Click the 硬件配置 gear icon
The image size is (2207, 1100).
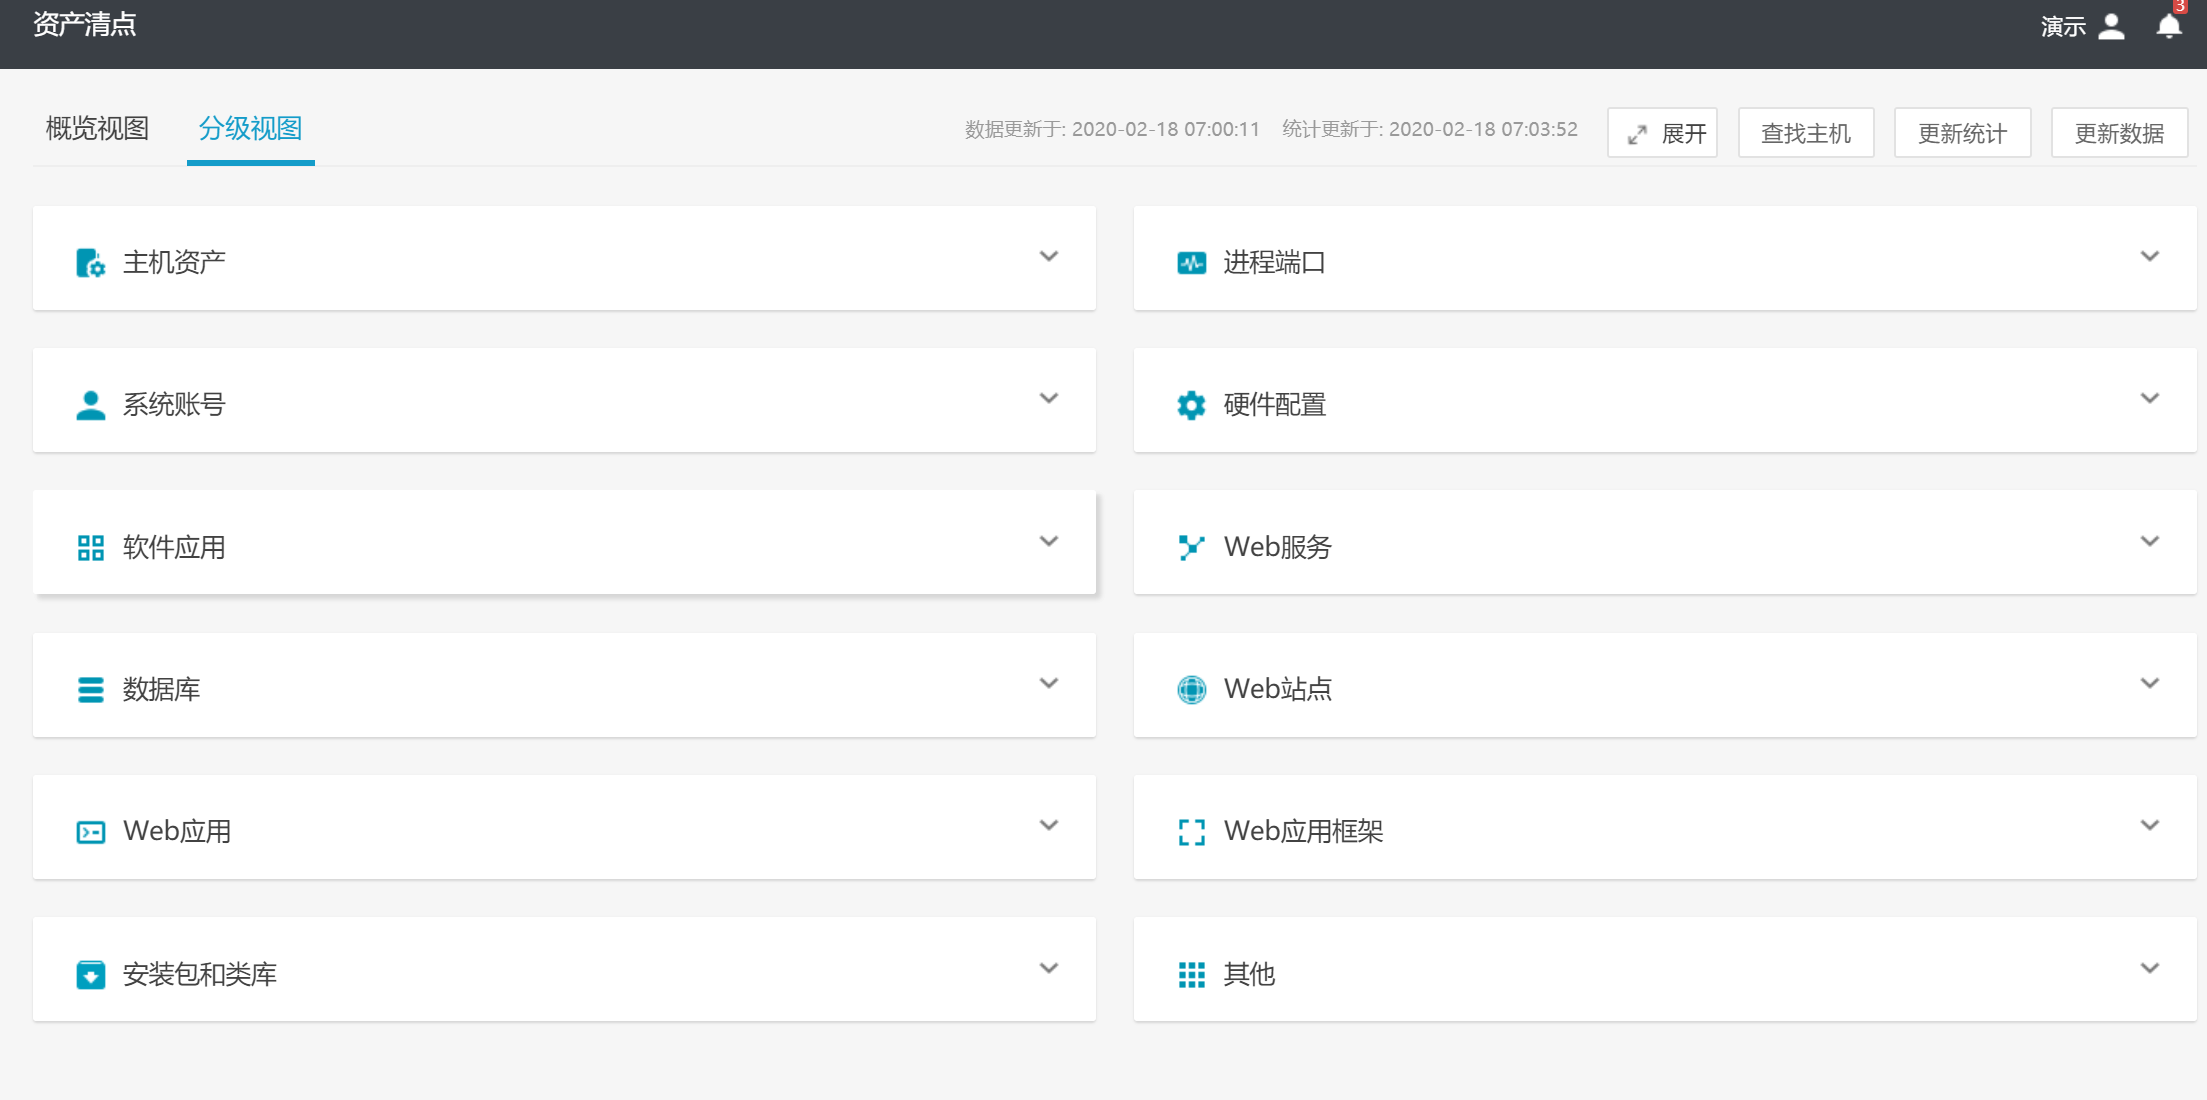pyautogui.click(x=1191, y=405)
